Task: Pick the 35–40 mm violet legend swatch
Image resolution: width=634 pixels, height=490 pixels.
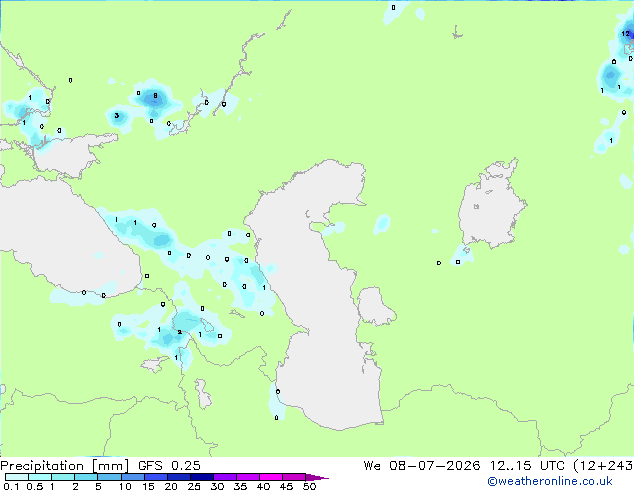Action: point(248,477)
